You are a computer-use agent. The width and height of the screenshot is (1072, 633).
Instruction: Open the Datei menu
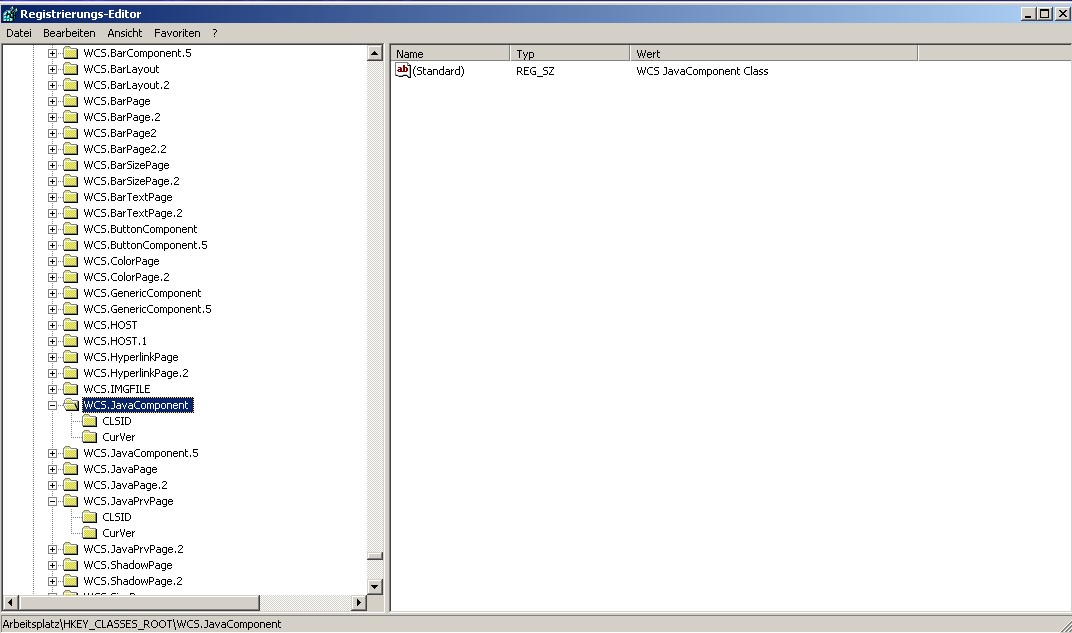click(19, 33)
